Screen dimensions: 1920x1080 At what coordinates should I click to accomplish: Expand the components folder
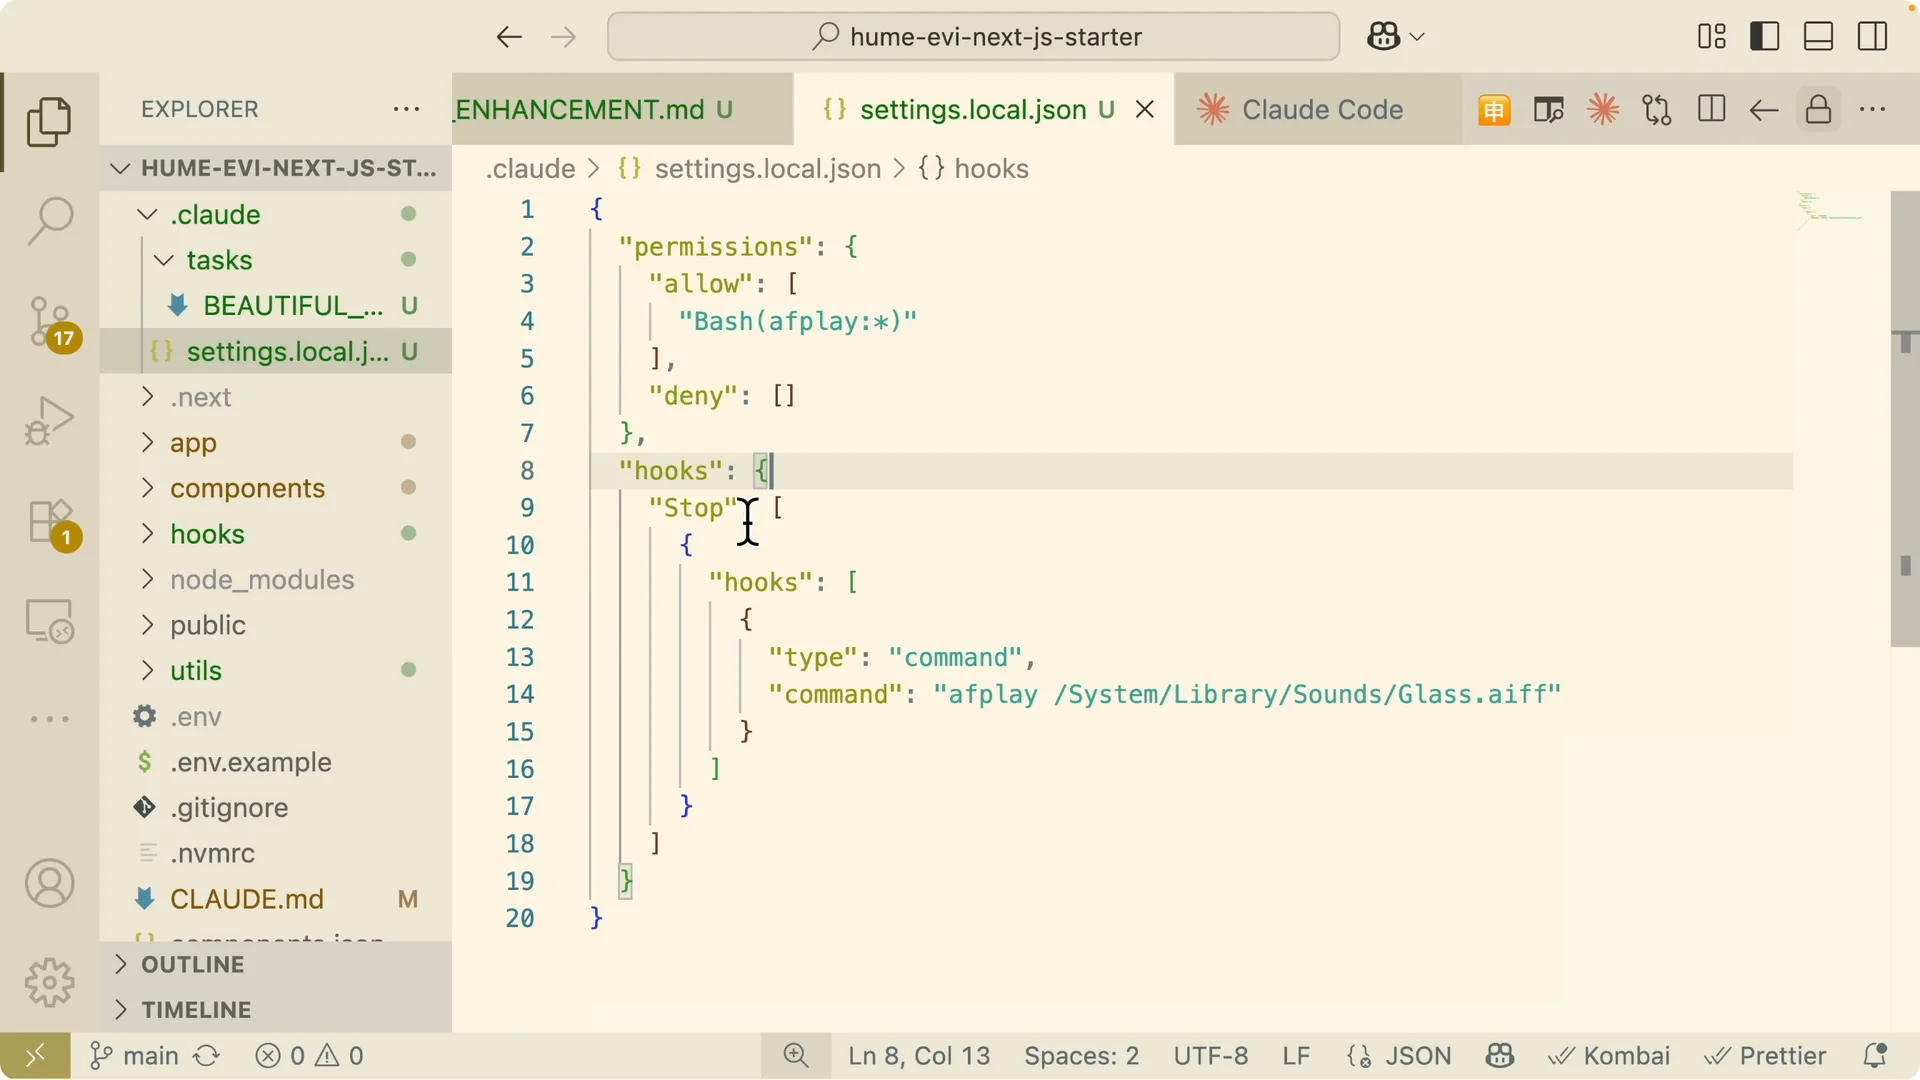tap(276, 488)
